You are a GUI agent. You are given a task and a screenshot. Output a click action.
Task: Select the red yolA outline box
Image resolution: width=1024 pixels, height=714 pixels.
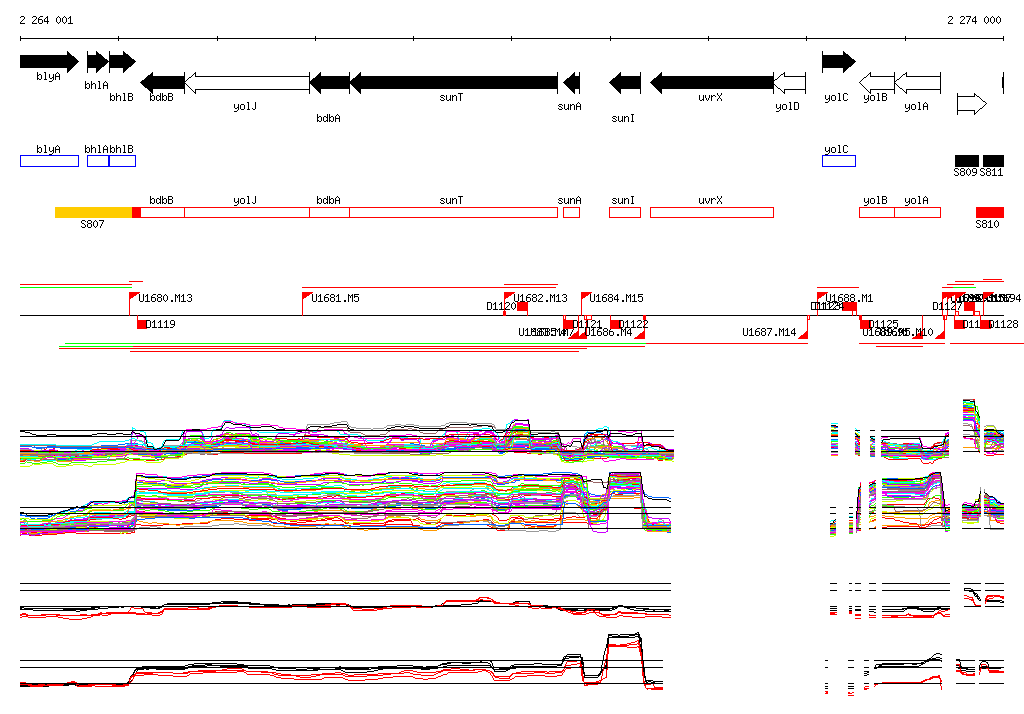(918, 212)
